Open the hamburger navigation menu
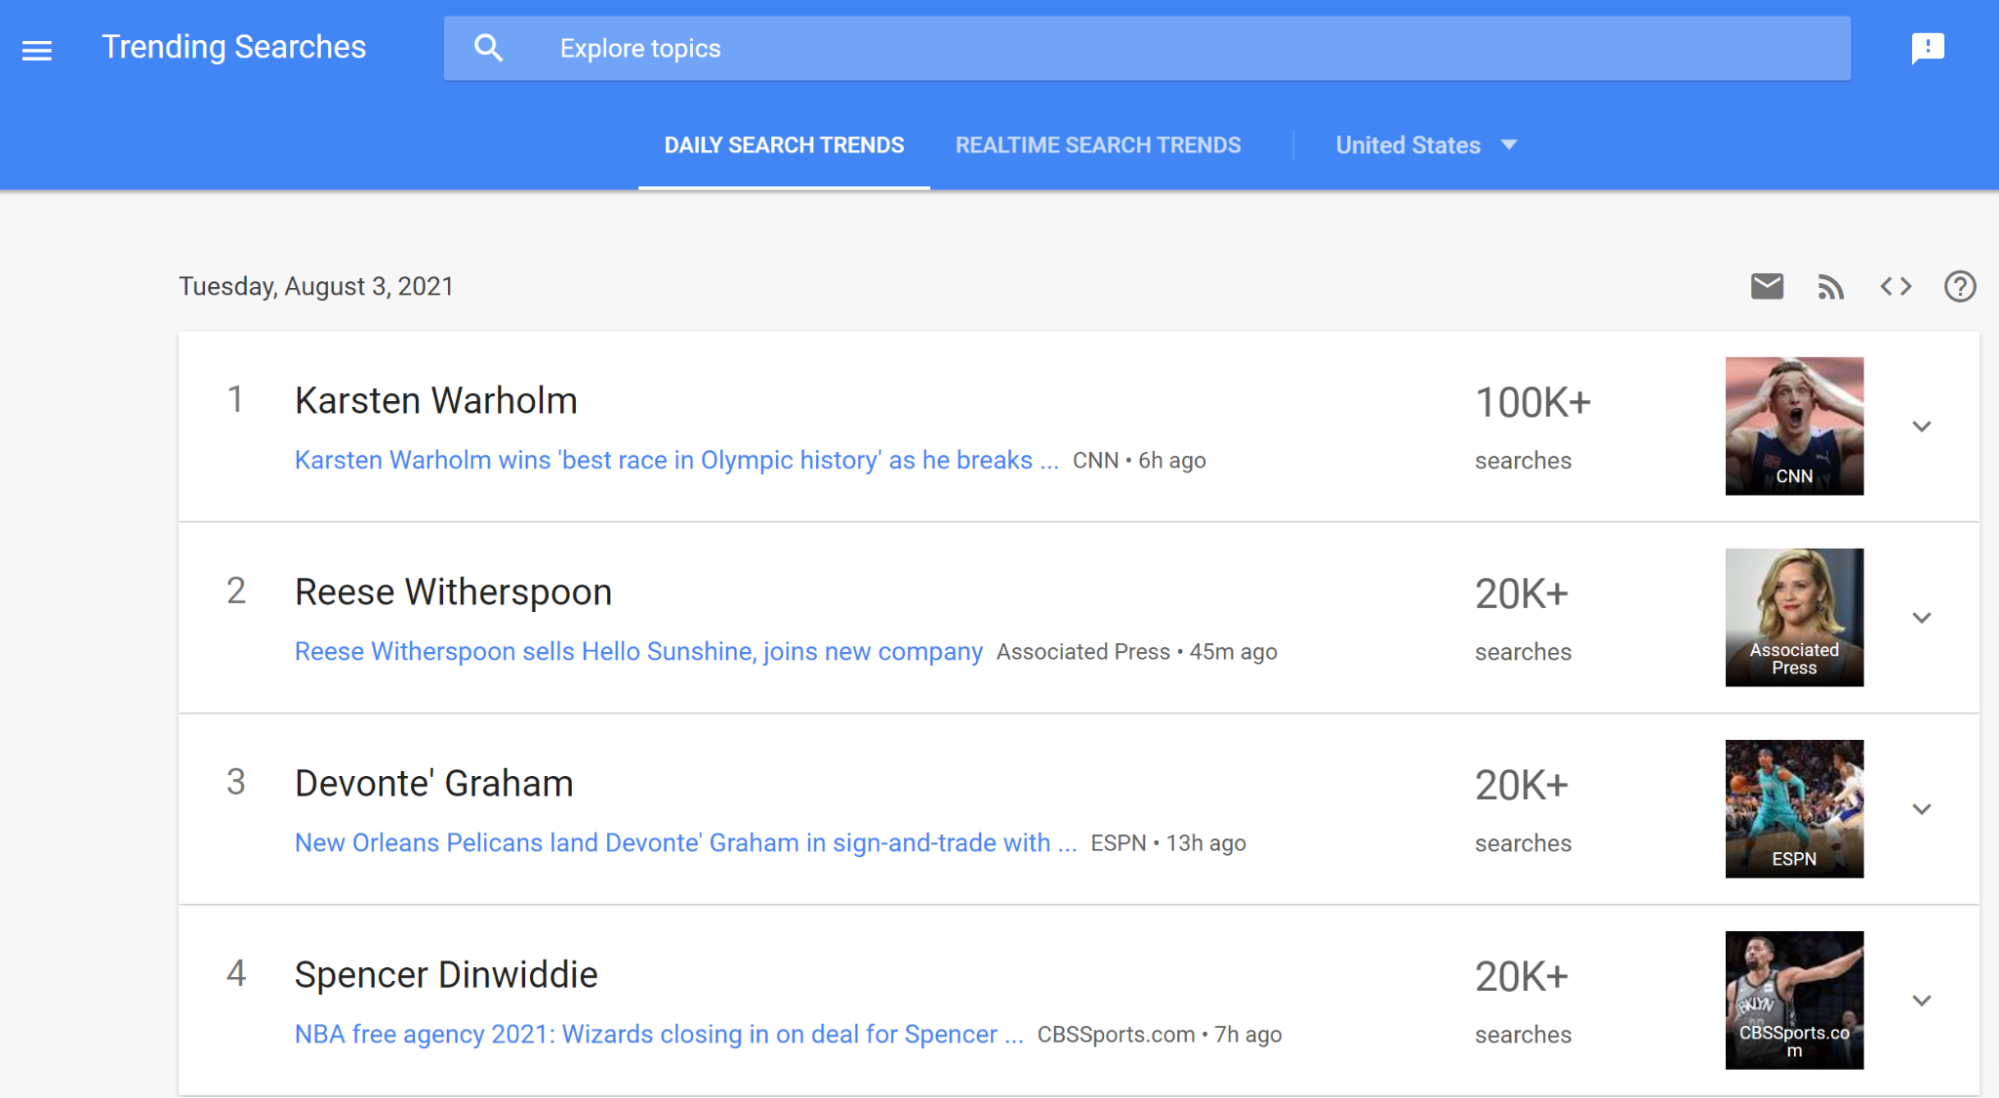Screen dimensions: 1999x1098 [x=37, y=49]
